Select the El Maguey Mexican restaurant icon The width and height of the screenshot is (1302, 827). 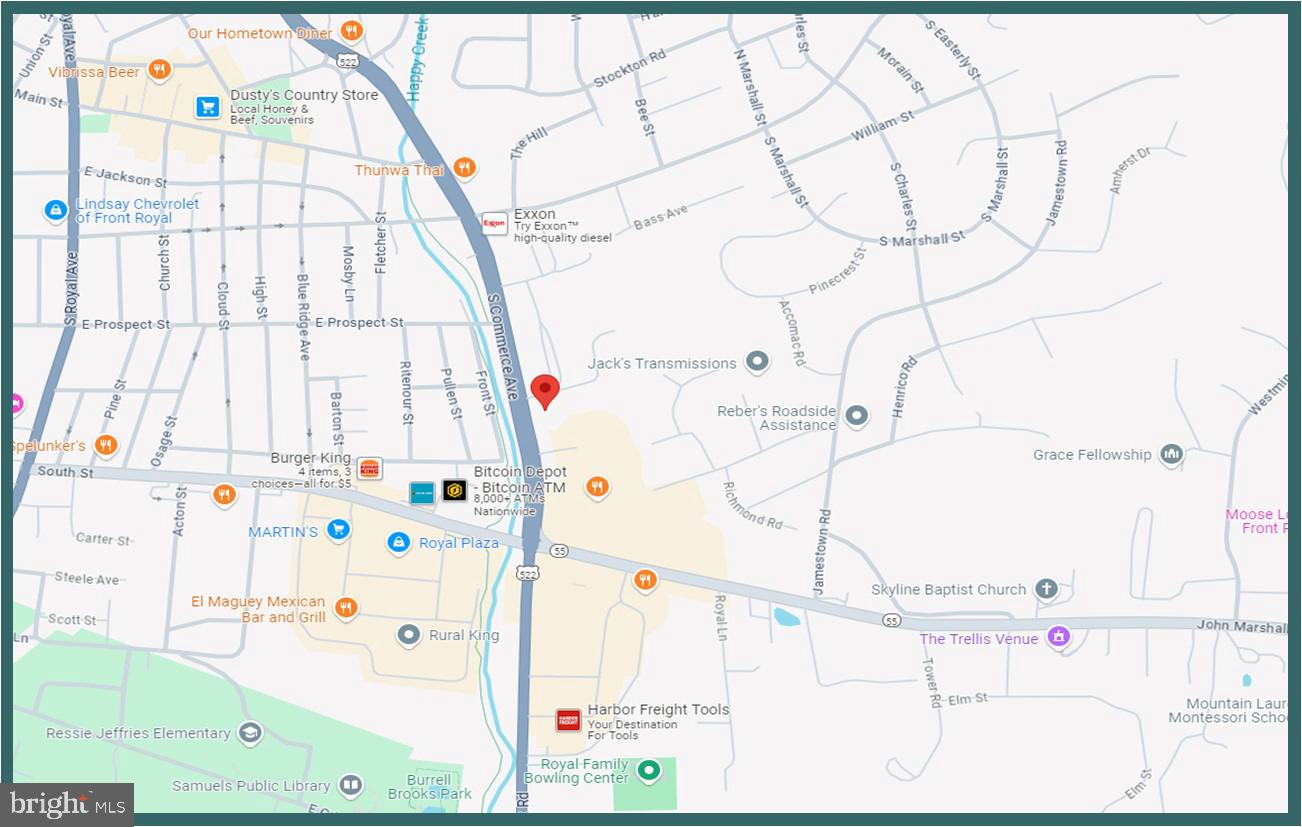click(x=346, y=608)
